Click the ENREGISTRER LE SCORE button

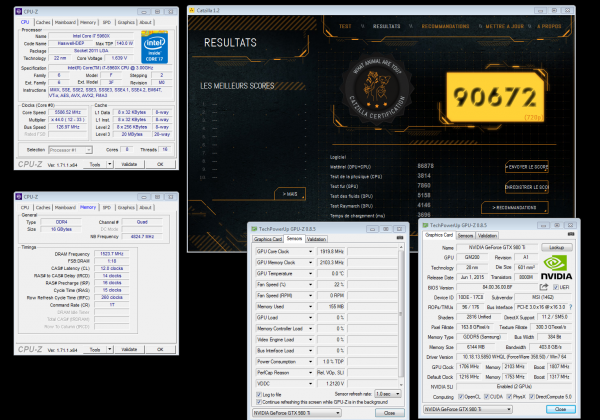point(527,187)
